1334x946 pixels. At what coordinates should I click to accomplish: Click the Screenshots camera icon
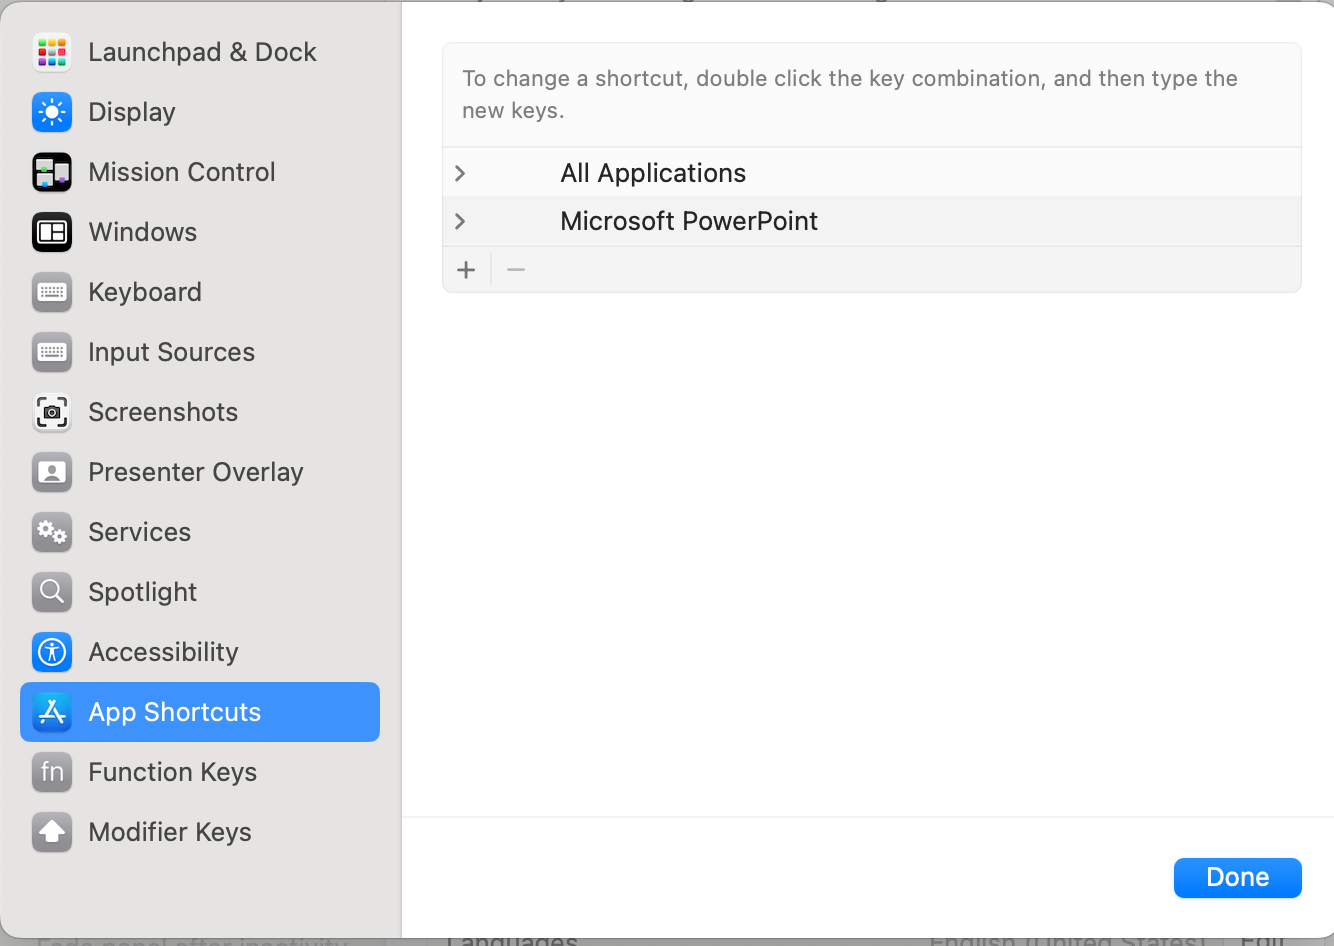pyautogui.click(x=52, y=412)
